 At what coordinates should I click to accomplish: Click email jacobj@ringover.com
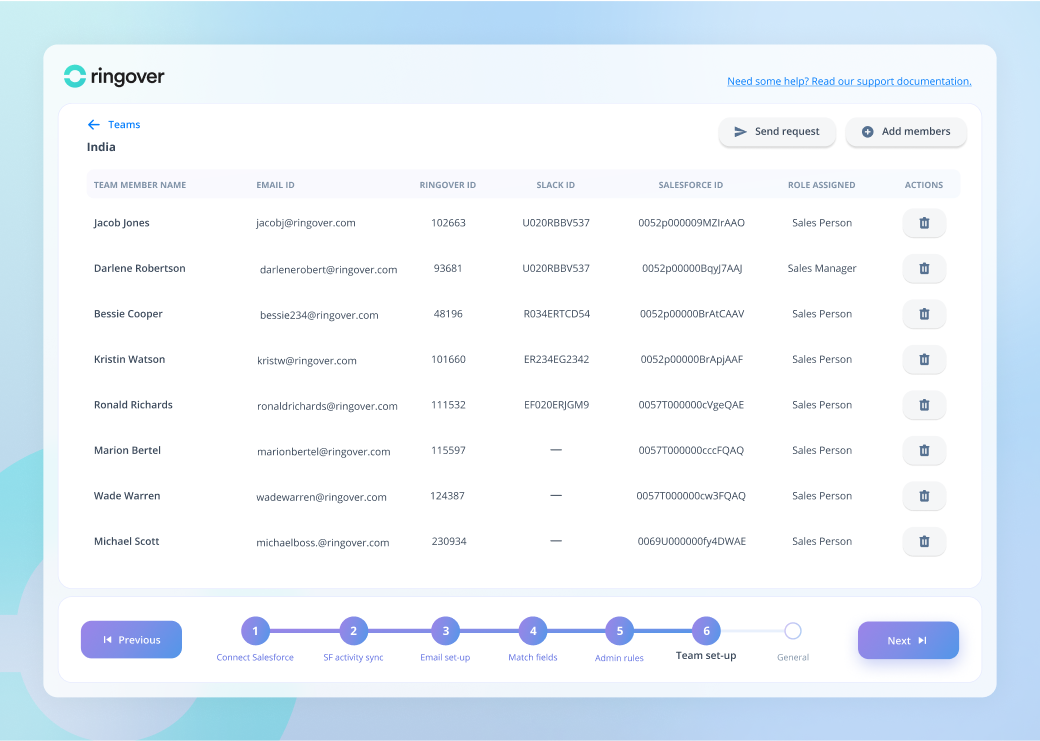pyautogui.click(x=306, y=223)
